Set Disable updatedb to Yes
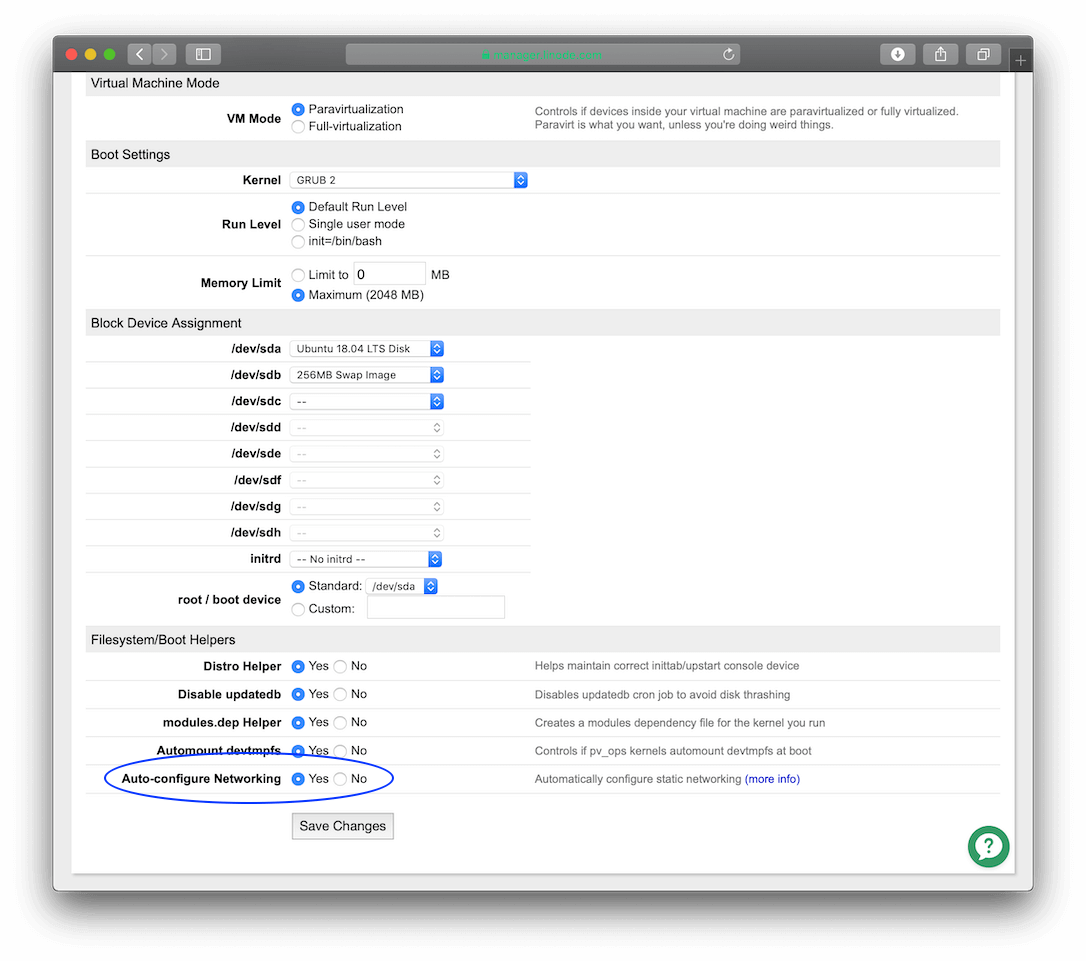 (298, 694)
